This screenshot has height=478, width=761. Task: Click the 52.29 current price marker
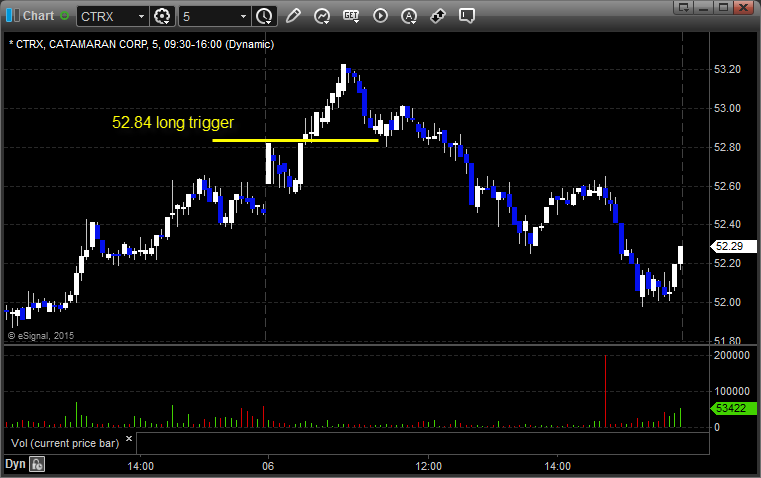pyautogui.click(x=733, y=247)
